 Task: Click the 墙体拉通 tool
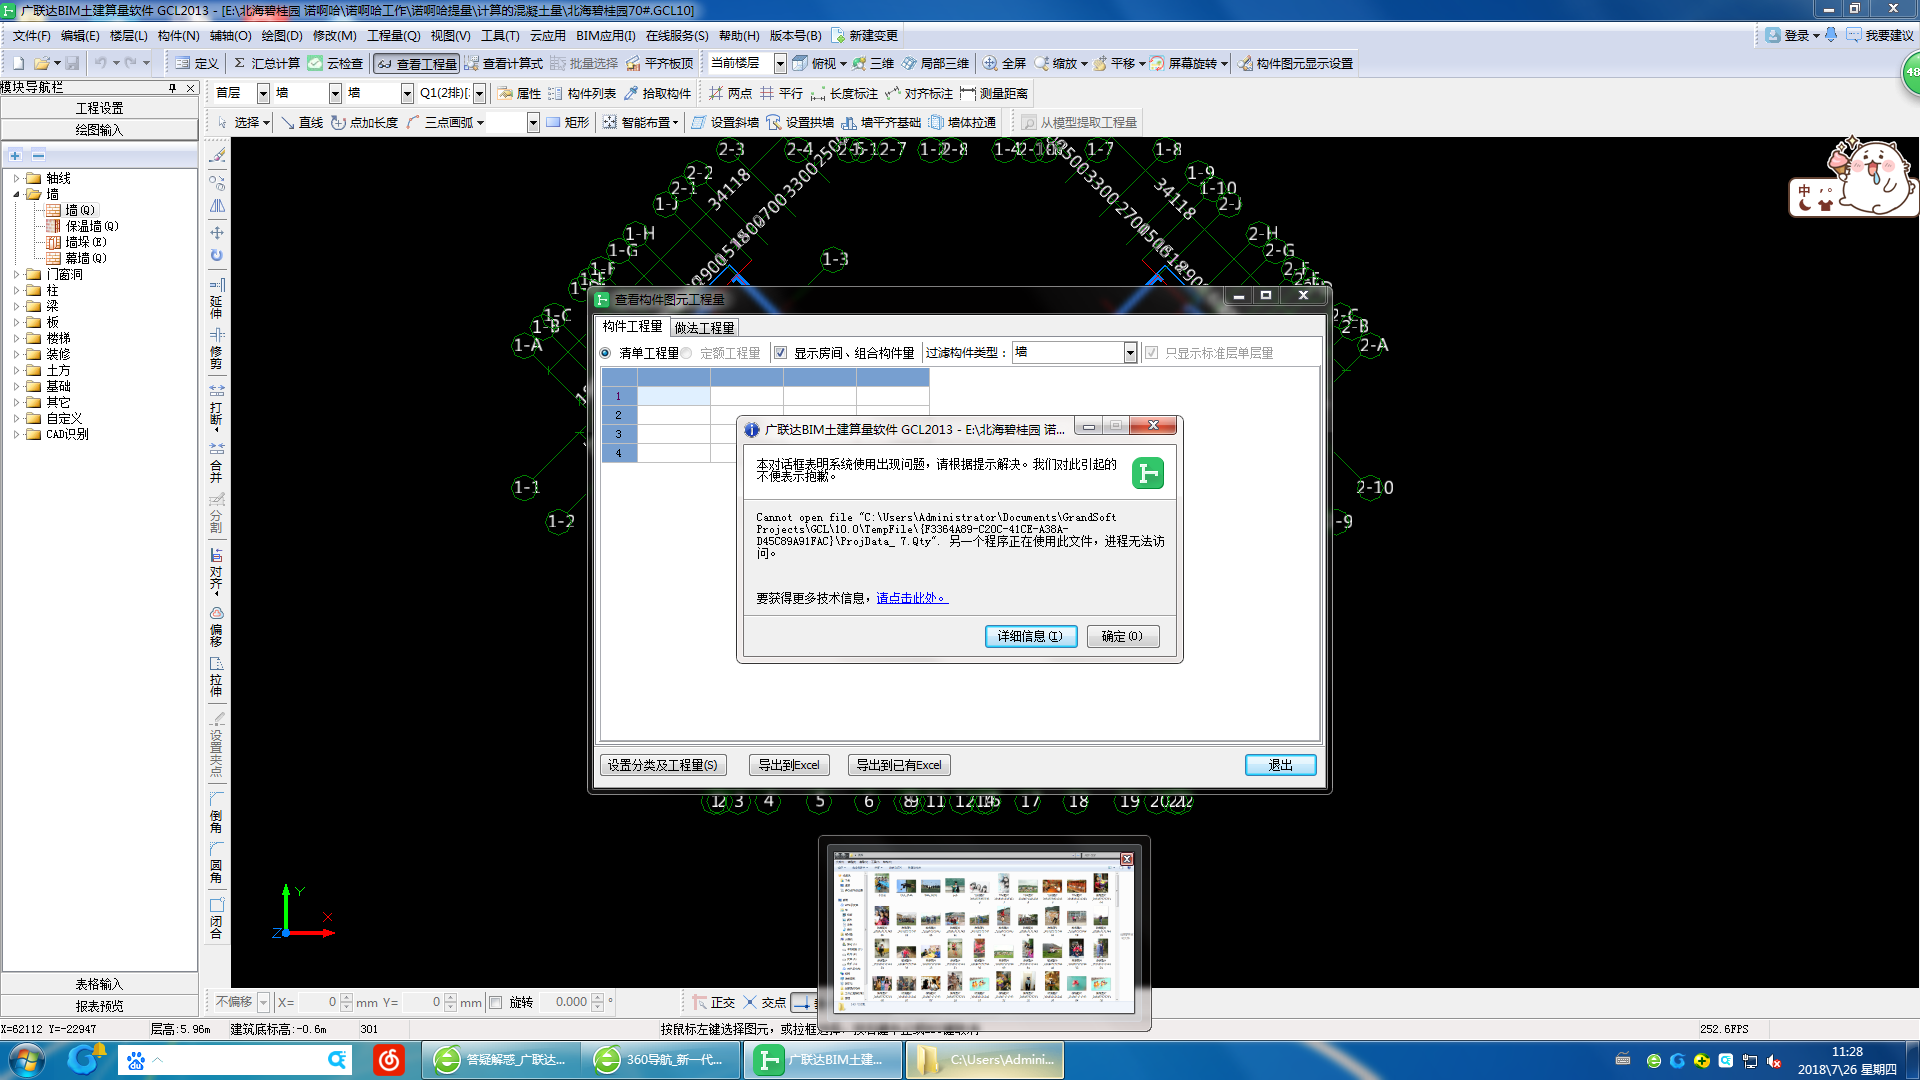(962, 122)
